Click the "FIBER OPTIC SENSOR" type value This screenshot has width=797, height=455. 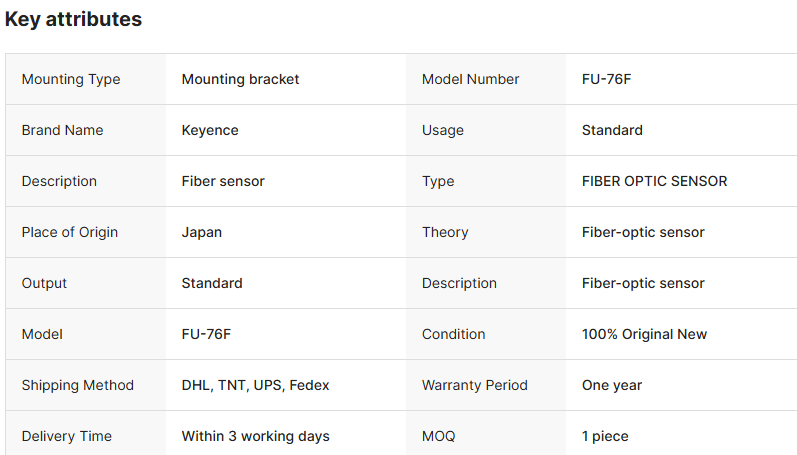(654, 181)
